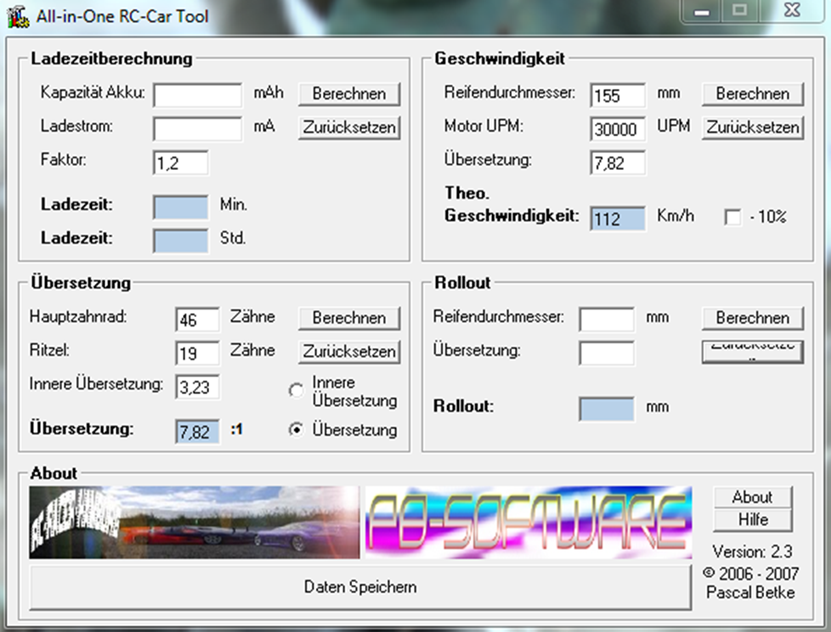Click the RC car banner image
Image resolution: width=831 pixels, height=632 pixels.
pyautogui.click(x=194, y=522)
